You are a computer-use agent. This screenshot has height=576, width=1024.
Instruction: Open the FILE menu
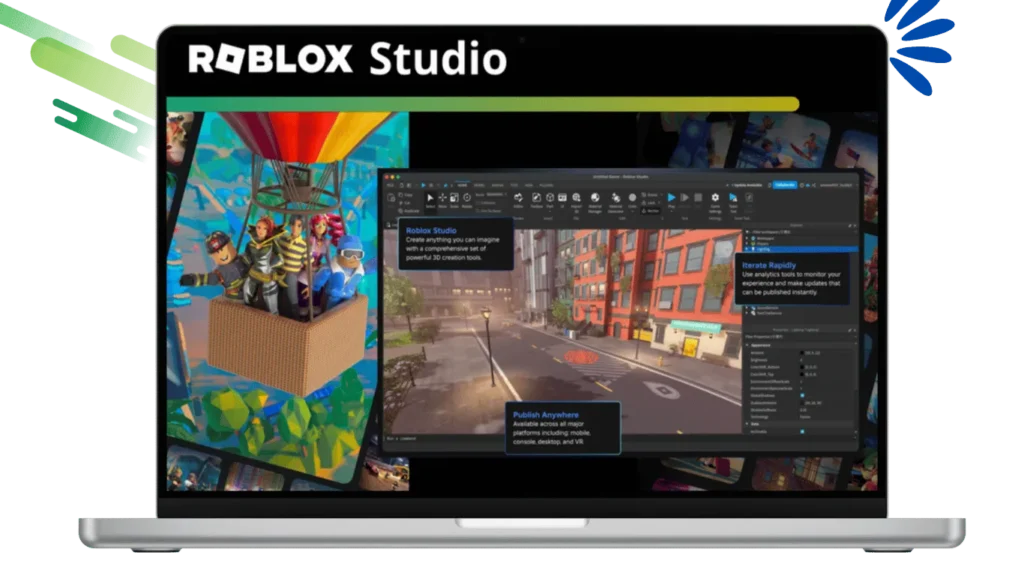pyautogui.click(x=391, y=185)
